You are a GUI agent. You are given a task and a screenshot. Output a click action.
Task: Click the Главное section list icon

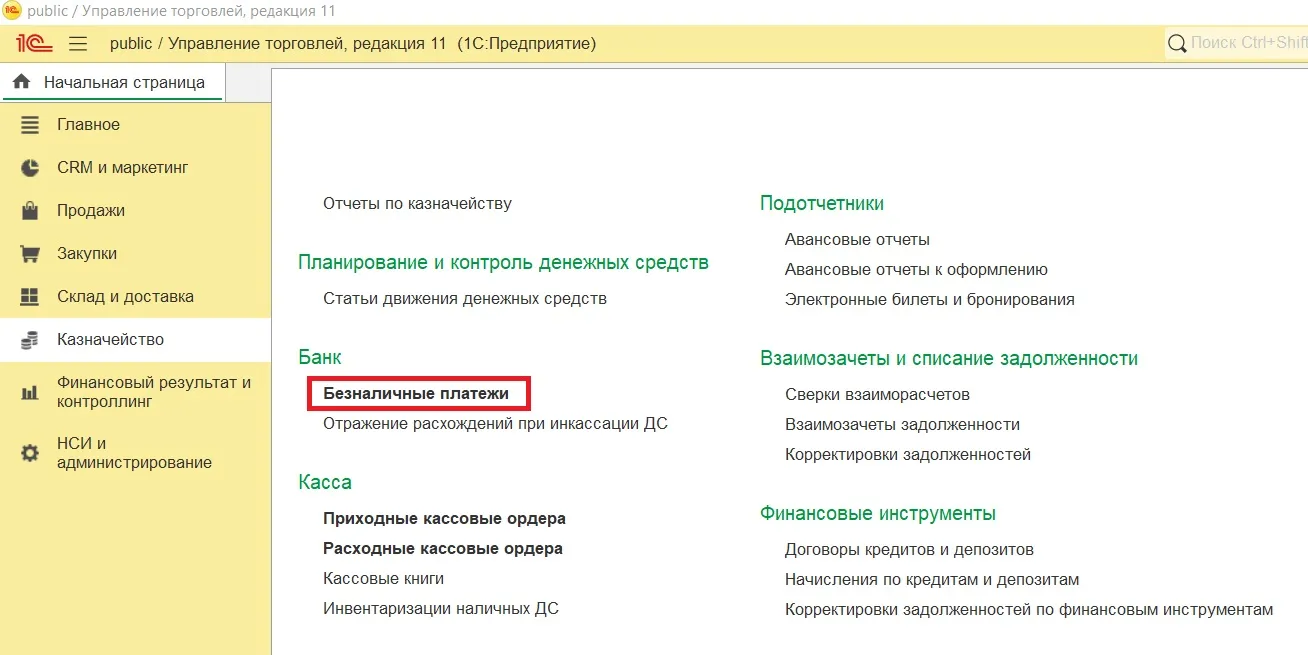[30, 125]
